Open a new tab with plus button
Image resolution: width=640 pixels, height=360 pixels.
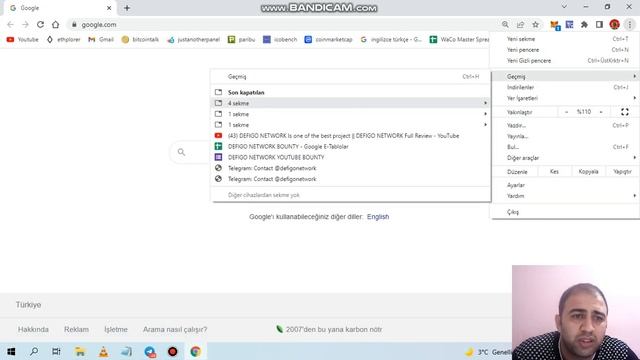pyautogui.click(x=127, y=8)
